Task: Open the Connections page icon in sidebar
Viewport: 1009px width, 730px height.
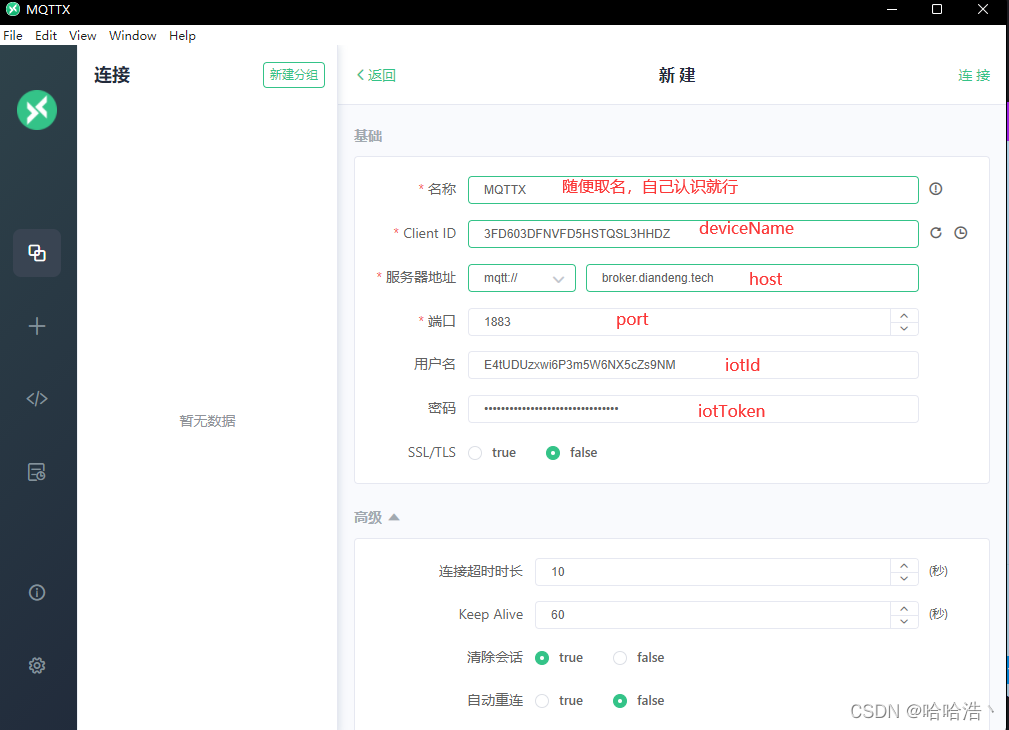Action: click(x=37, y=253)
